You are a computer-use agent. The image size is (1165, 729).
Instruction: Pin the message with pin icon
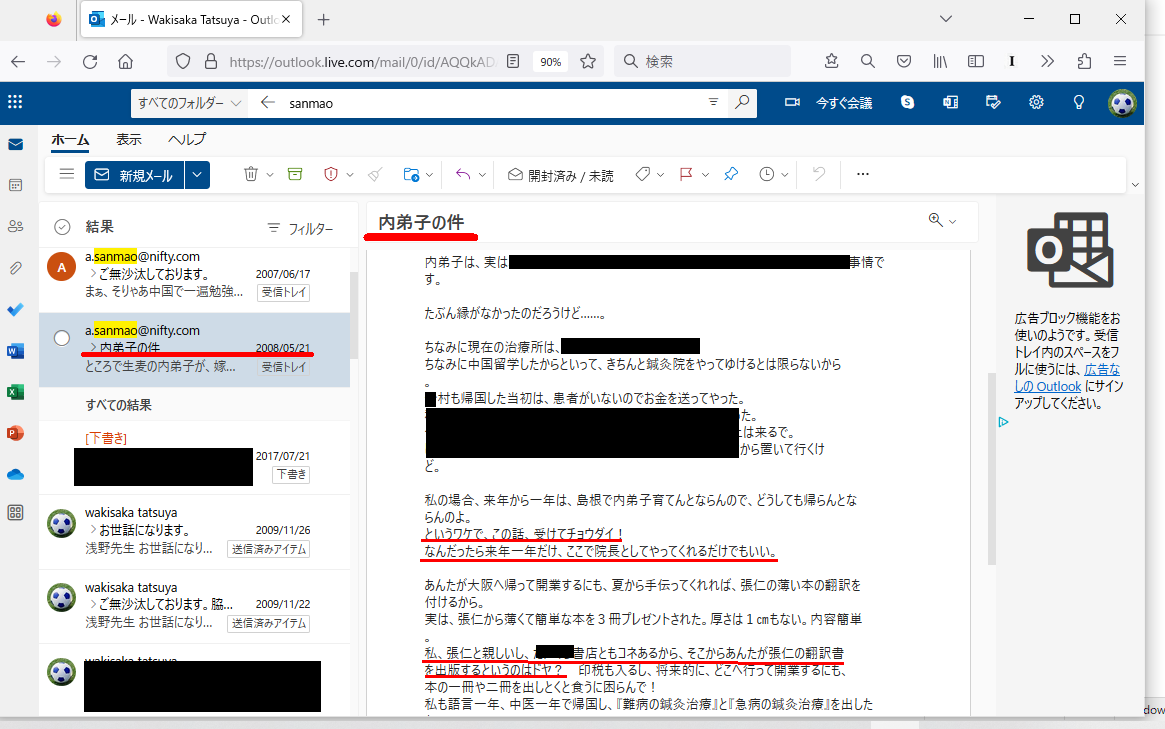pyautogui.click(x=731, y=174)
